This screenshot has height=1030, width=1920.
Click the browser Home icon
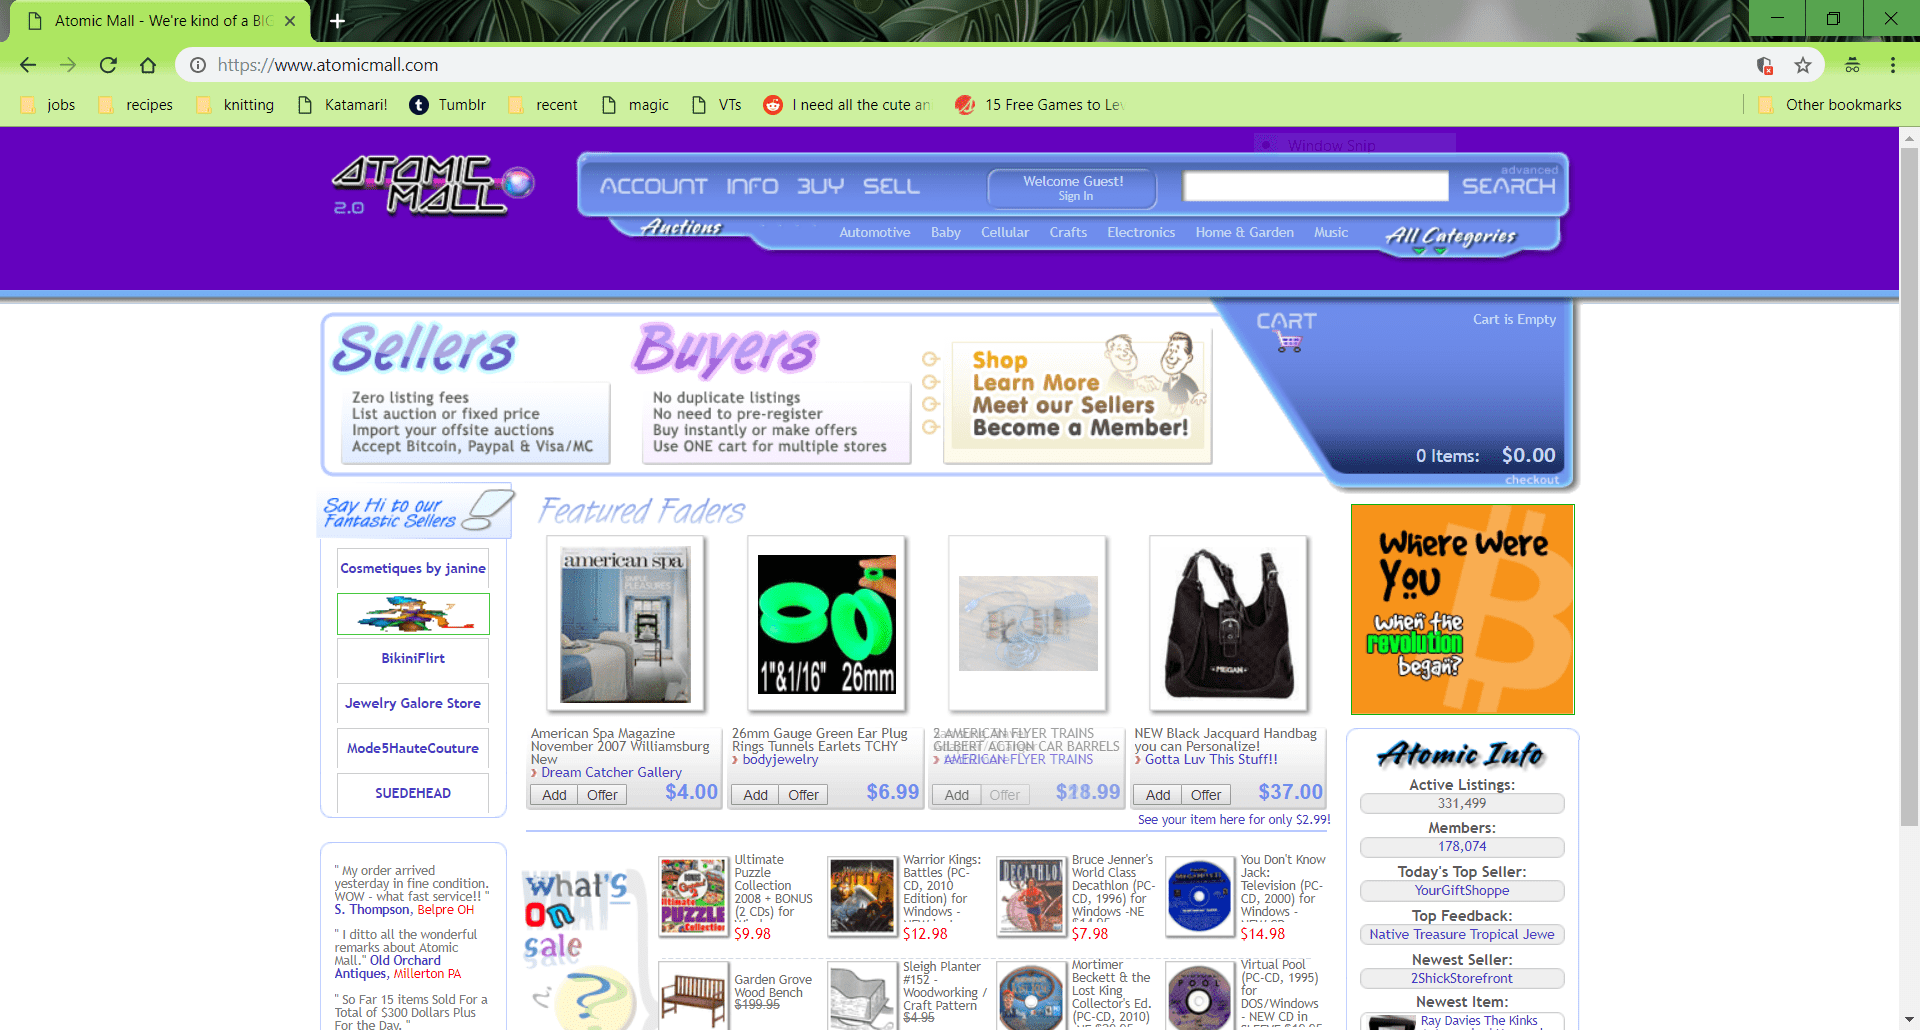148,65
